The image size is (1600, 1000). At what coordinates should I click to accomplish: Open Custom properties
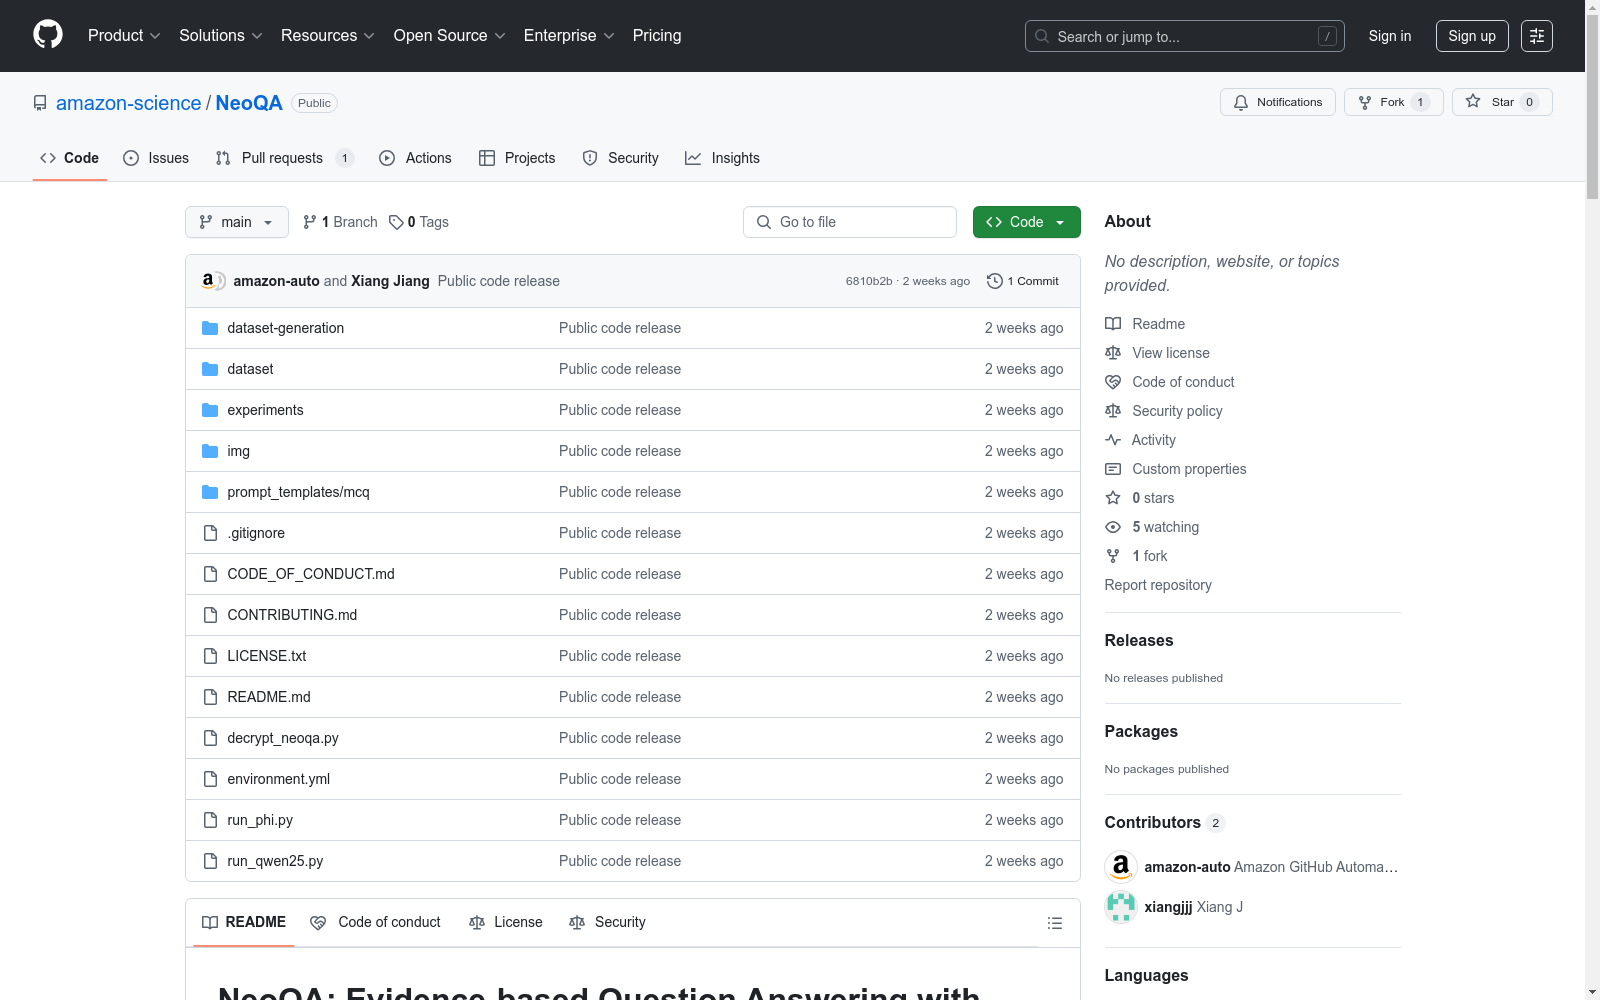click(1189, 469)
